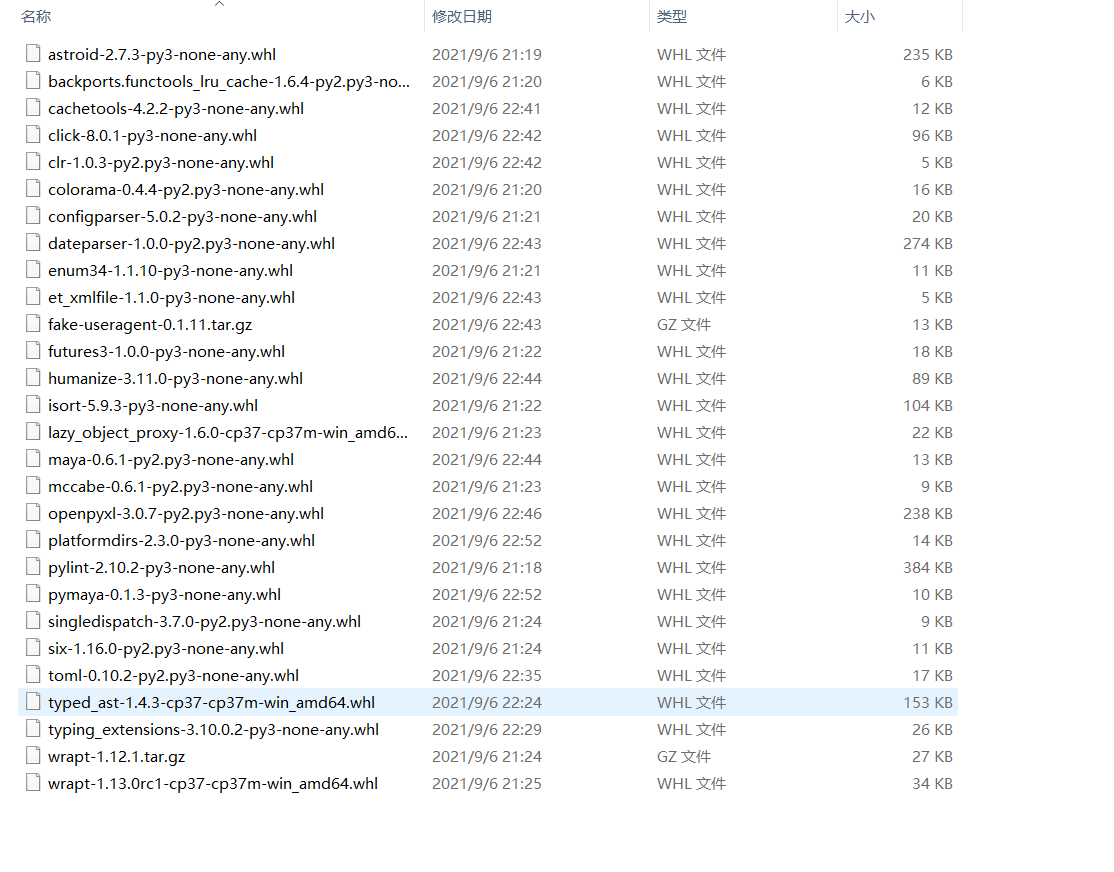Viewport: 1114px width, 872px height.
Task: Select dateparser-1.0.0-py2.py3-none-any.whl file name
Action: coord(191,244)
